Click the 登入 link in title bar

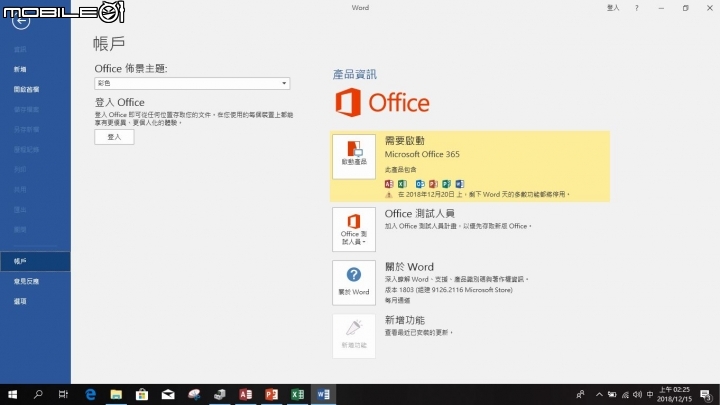click(613, 8)
